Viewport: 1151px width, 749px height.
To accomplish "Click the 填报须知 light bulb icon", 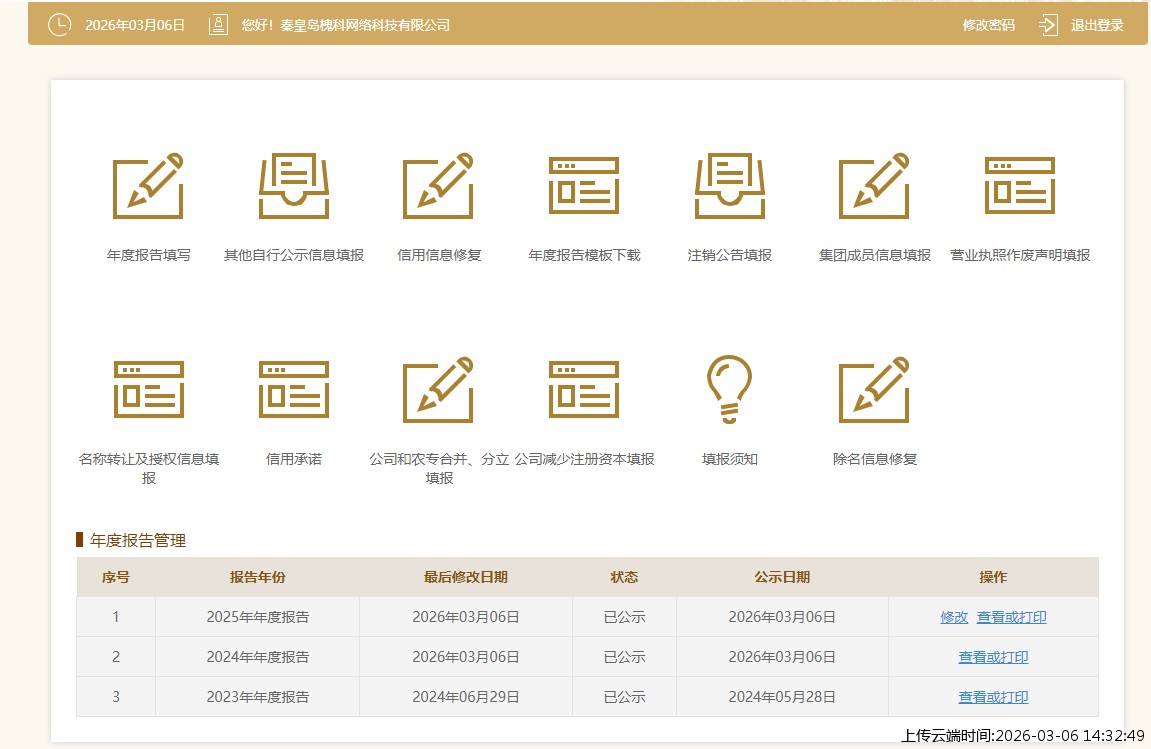I will click(728, 390).
